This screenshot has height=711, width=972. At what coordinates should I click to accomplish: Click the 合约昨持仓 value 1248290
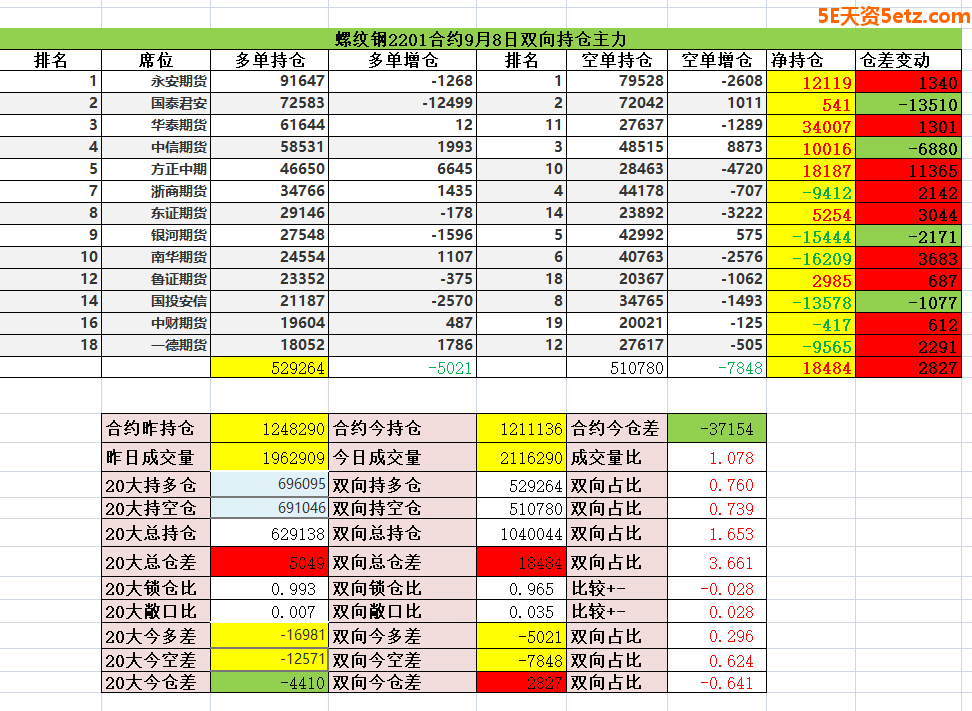[269, 429]
